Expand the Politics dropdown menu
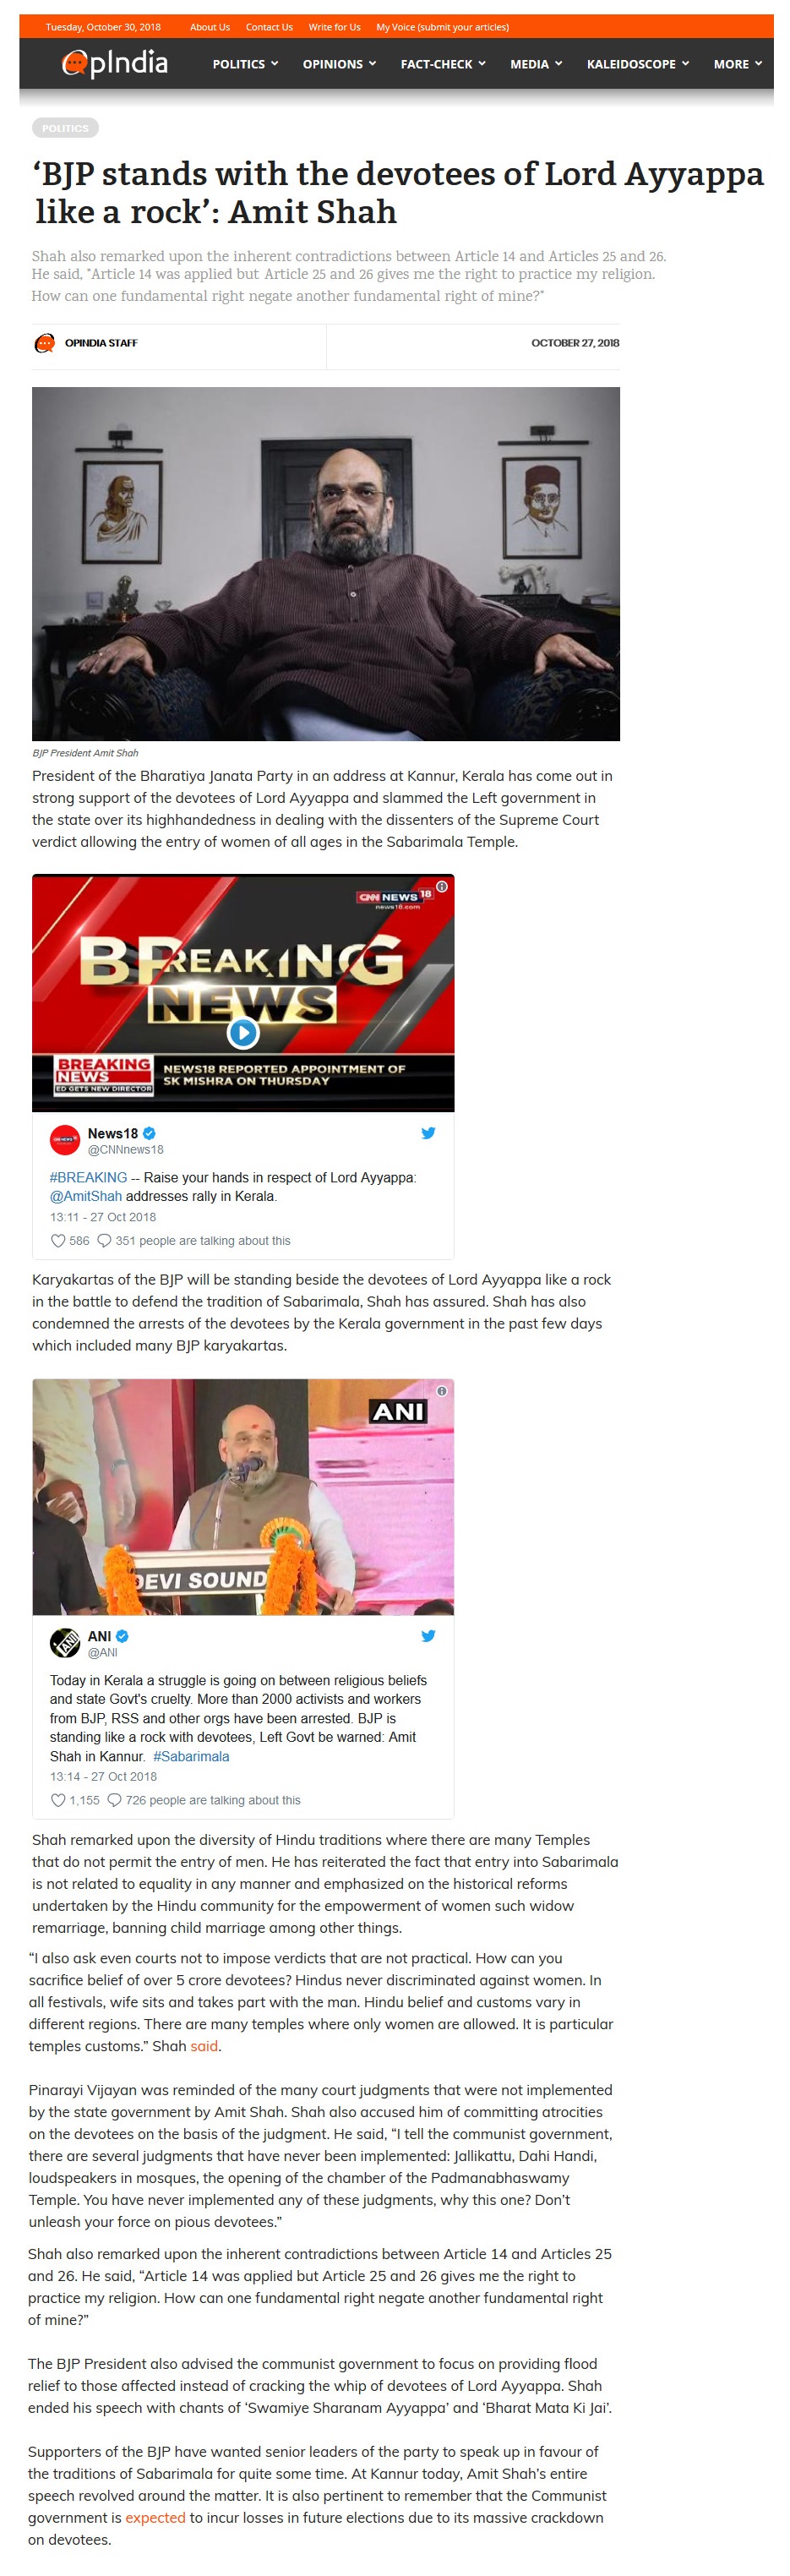The image size is (790, 2576). [x=245, y=64]
